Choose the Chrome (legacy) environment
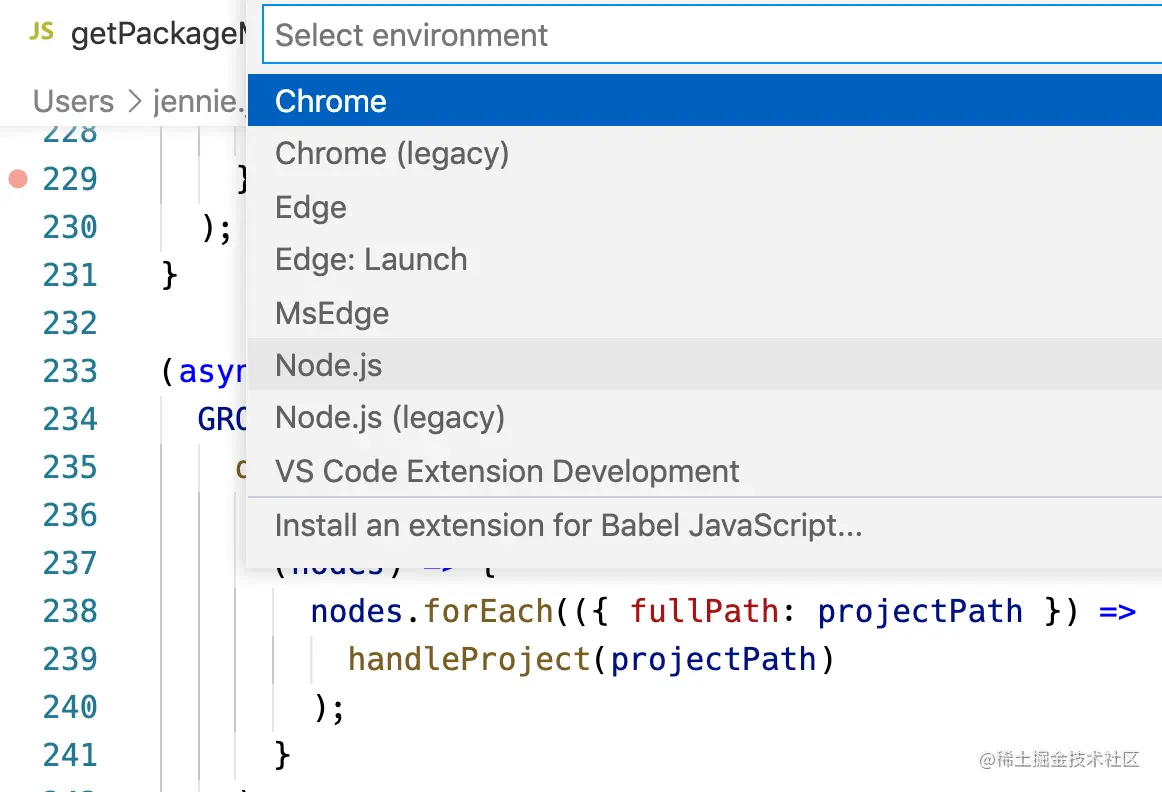The image size is (1162, 792). [x=392, y=154]
